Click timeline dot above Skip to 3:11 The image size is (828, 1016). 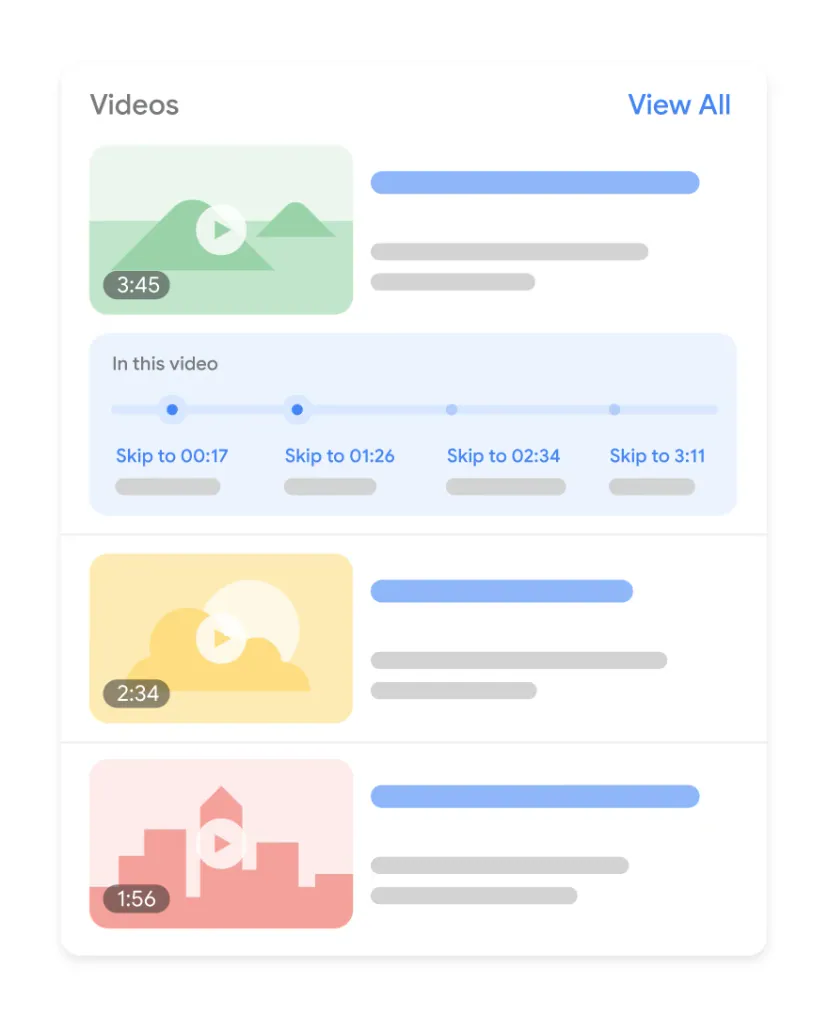614,410
